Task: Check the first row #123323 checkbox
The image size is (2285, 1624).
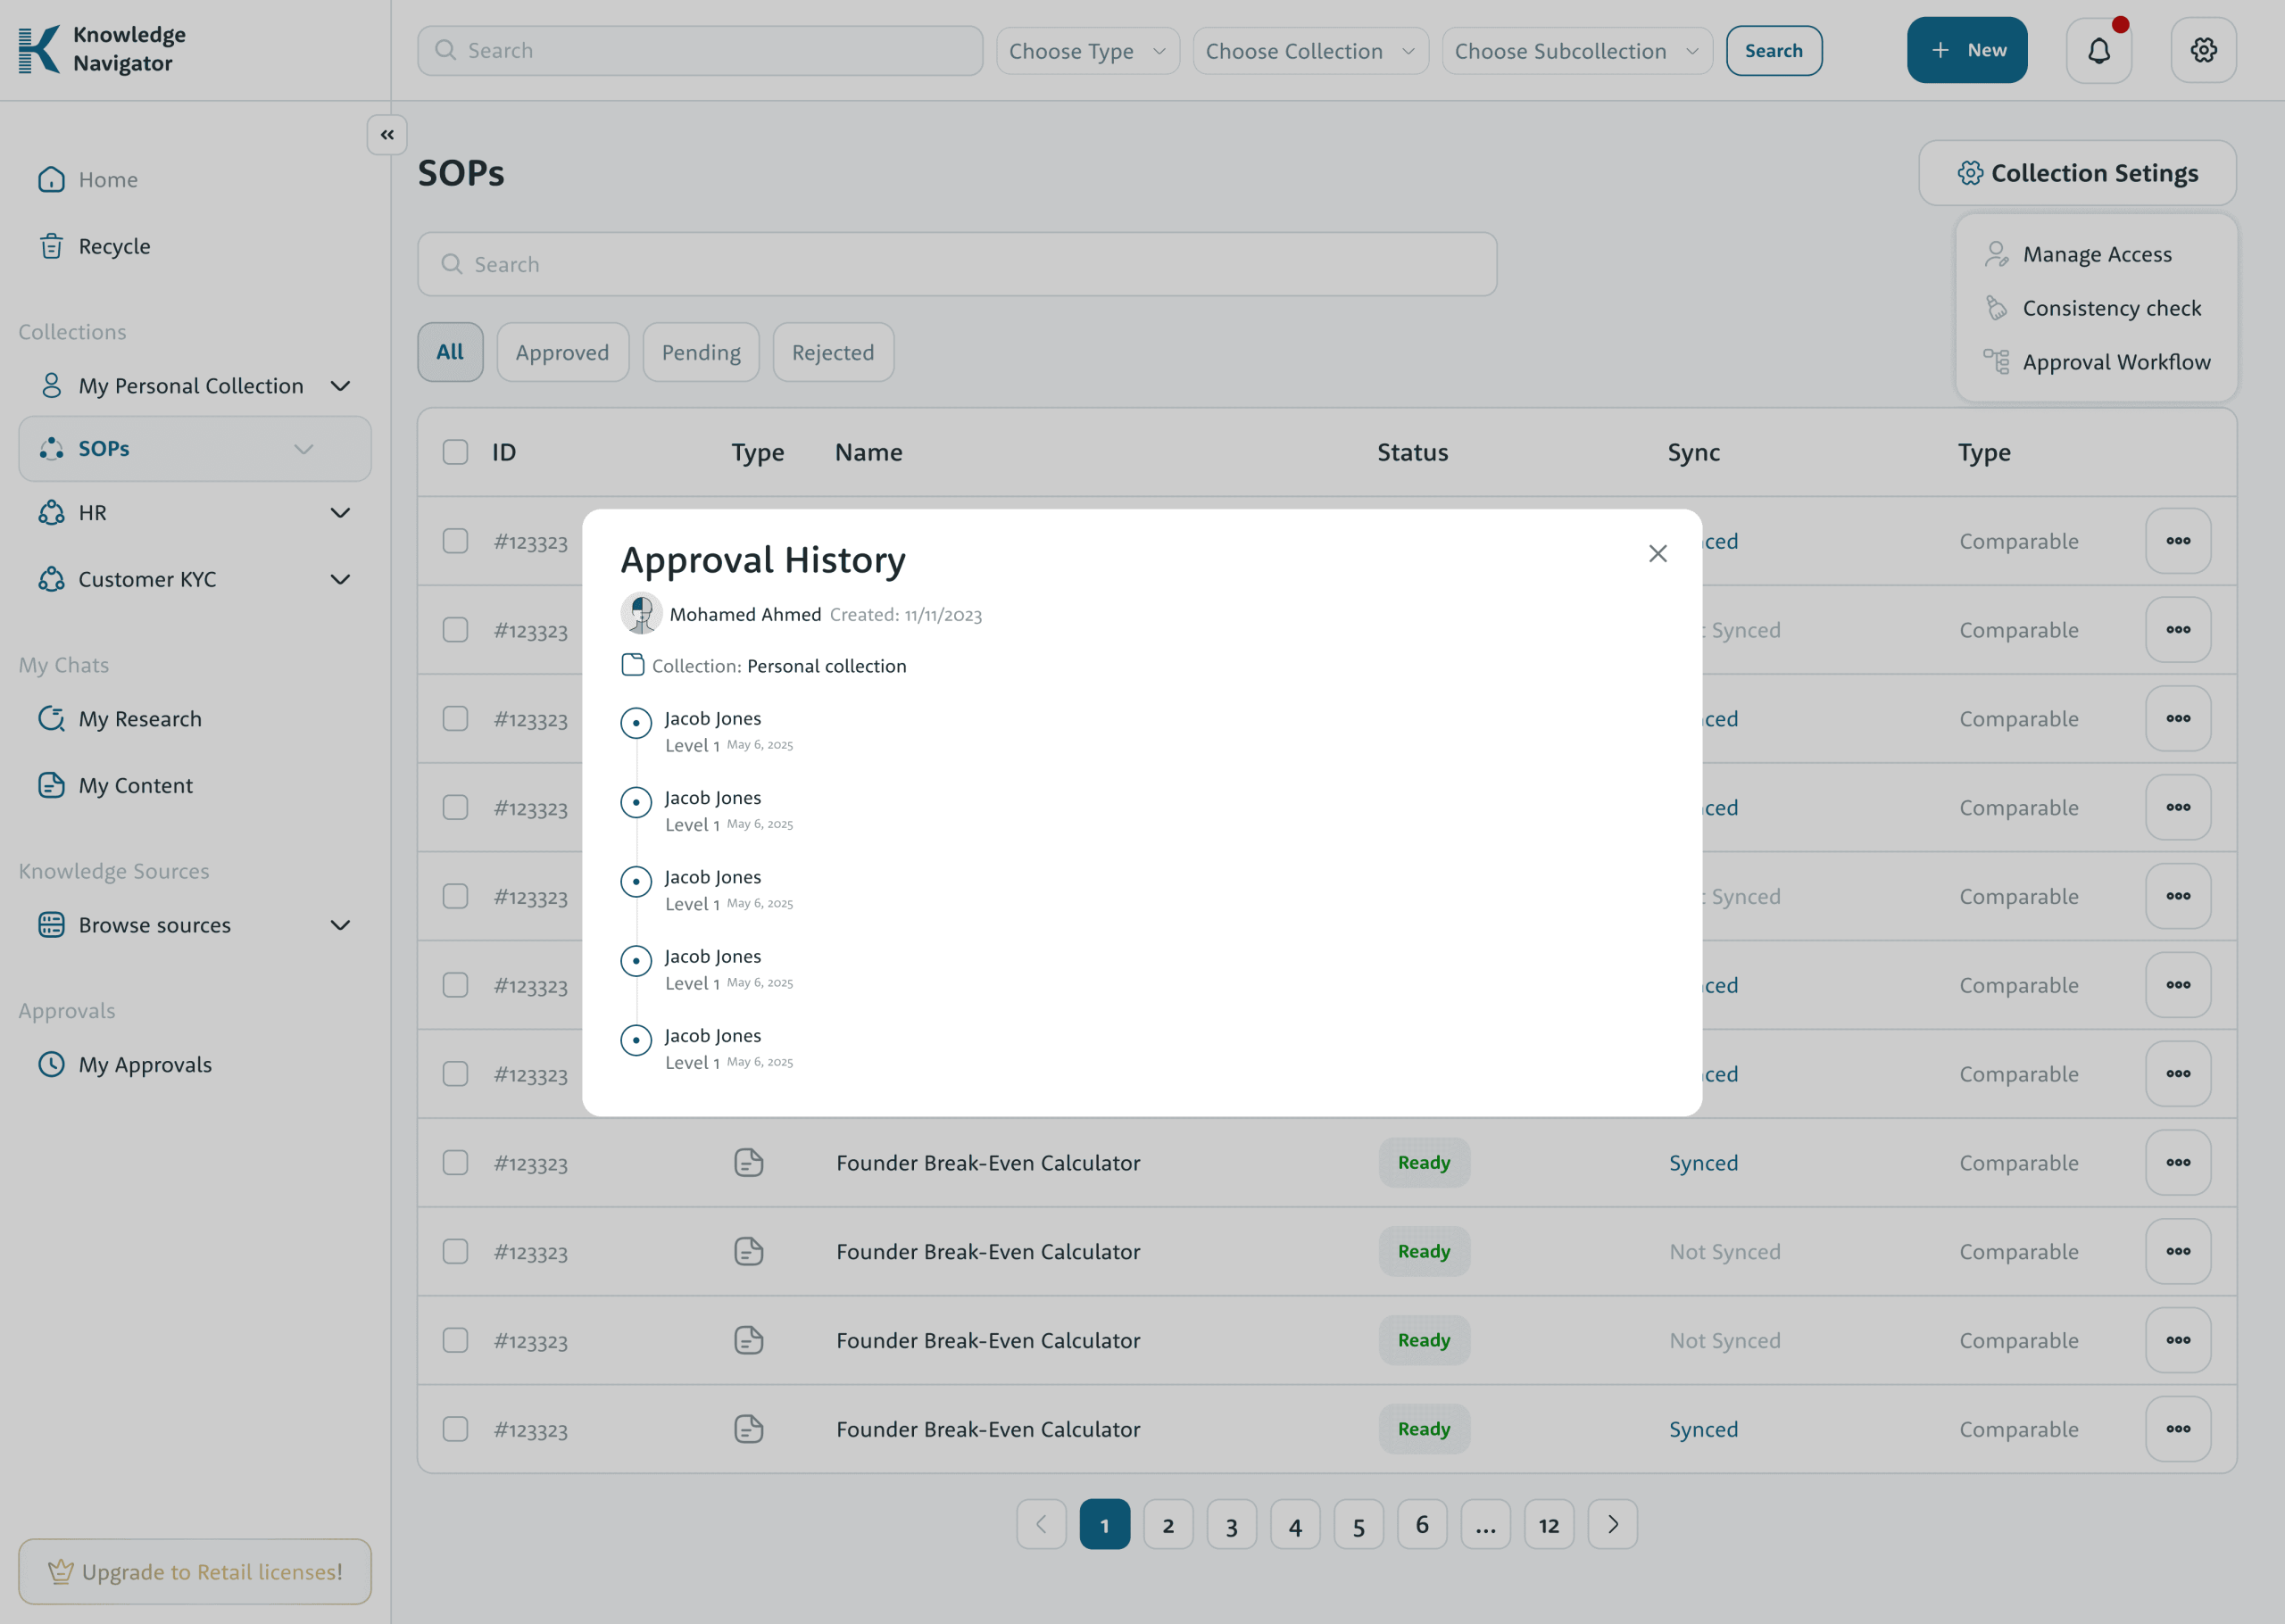Action: click(x=455, y=541)
